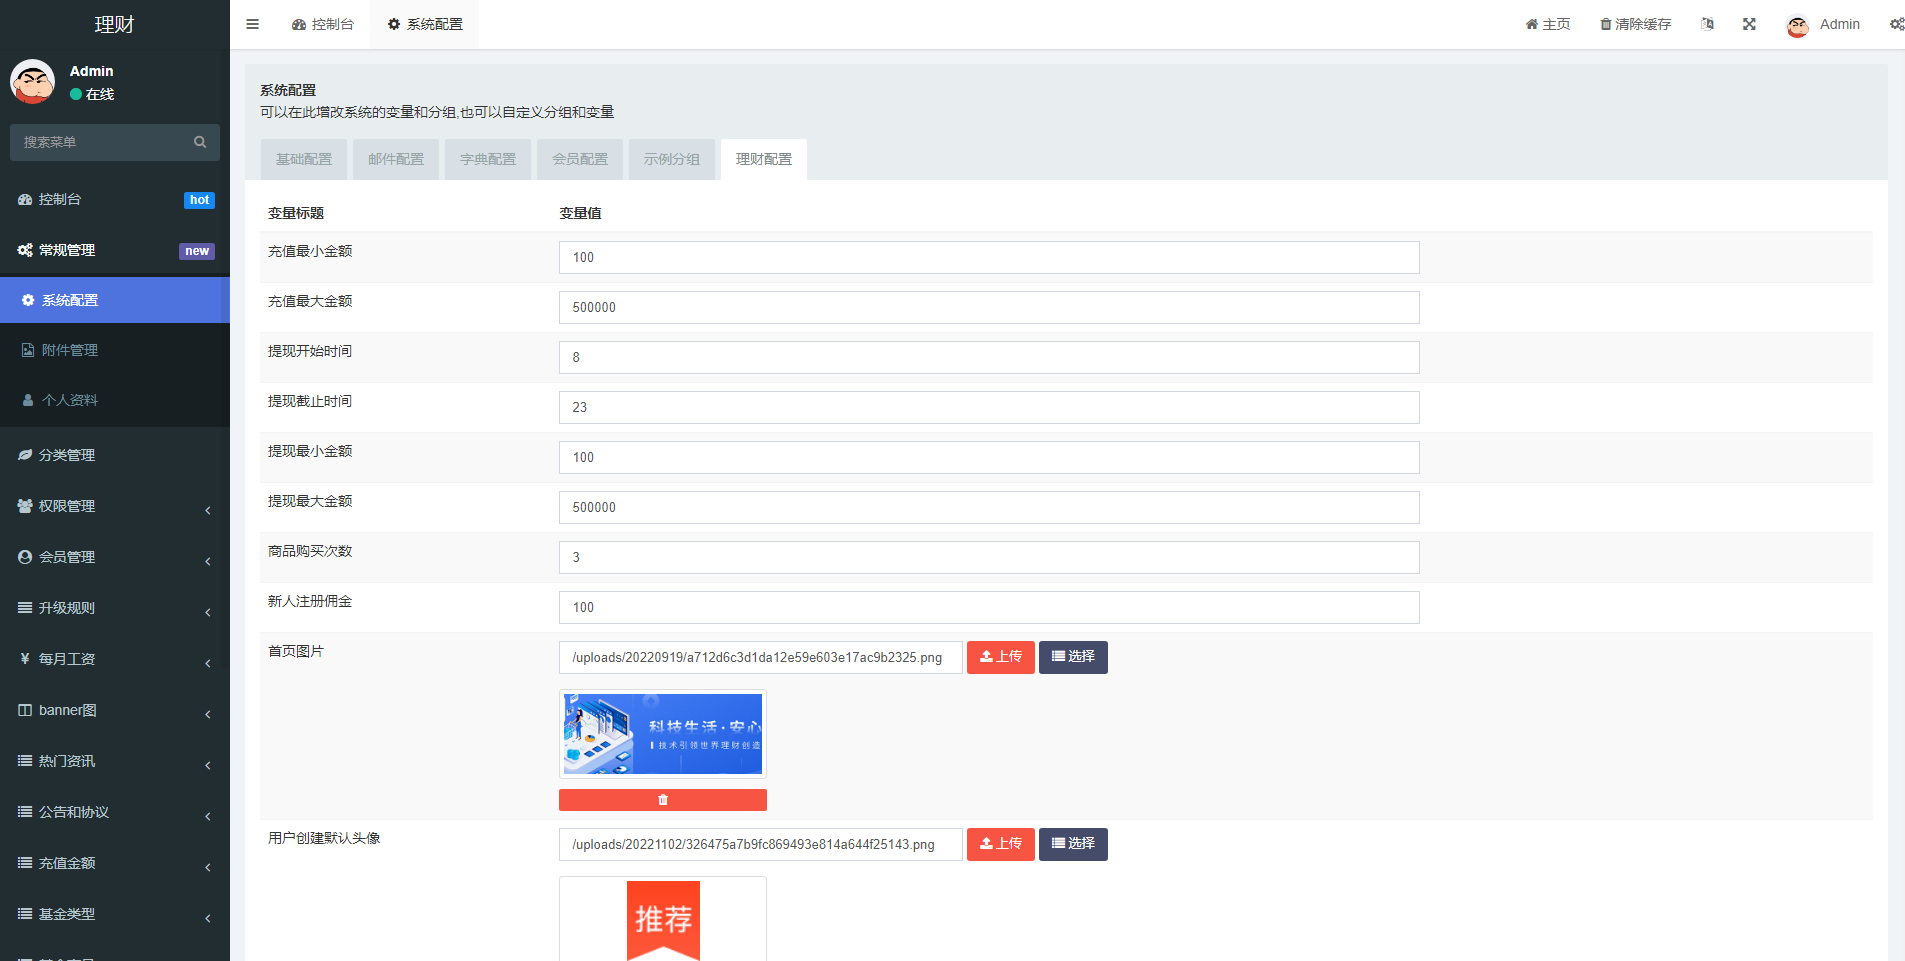
Task: Click the language switch icon in header
Action: (1707, 24)
